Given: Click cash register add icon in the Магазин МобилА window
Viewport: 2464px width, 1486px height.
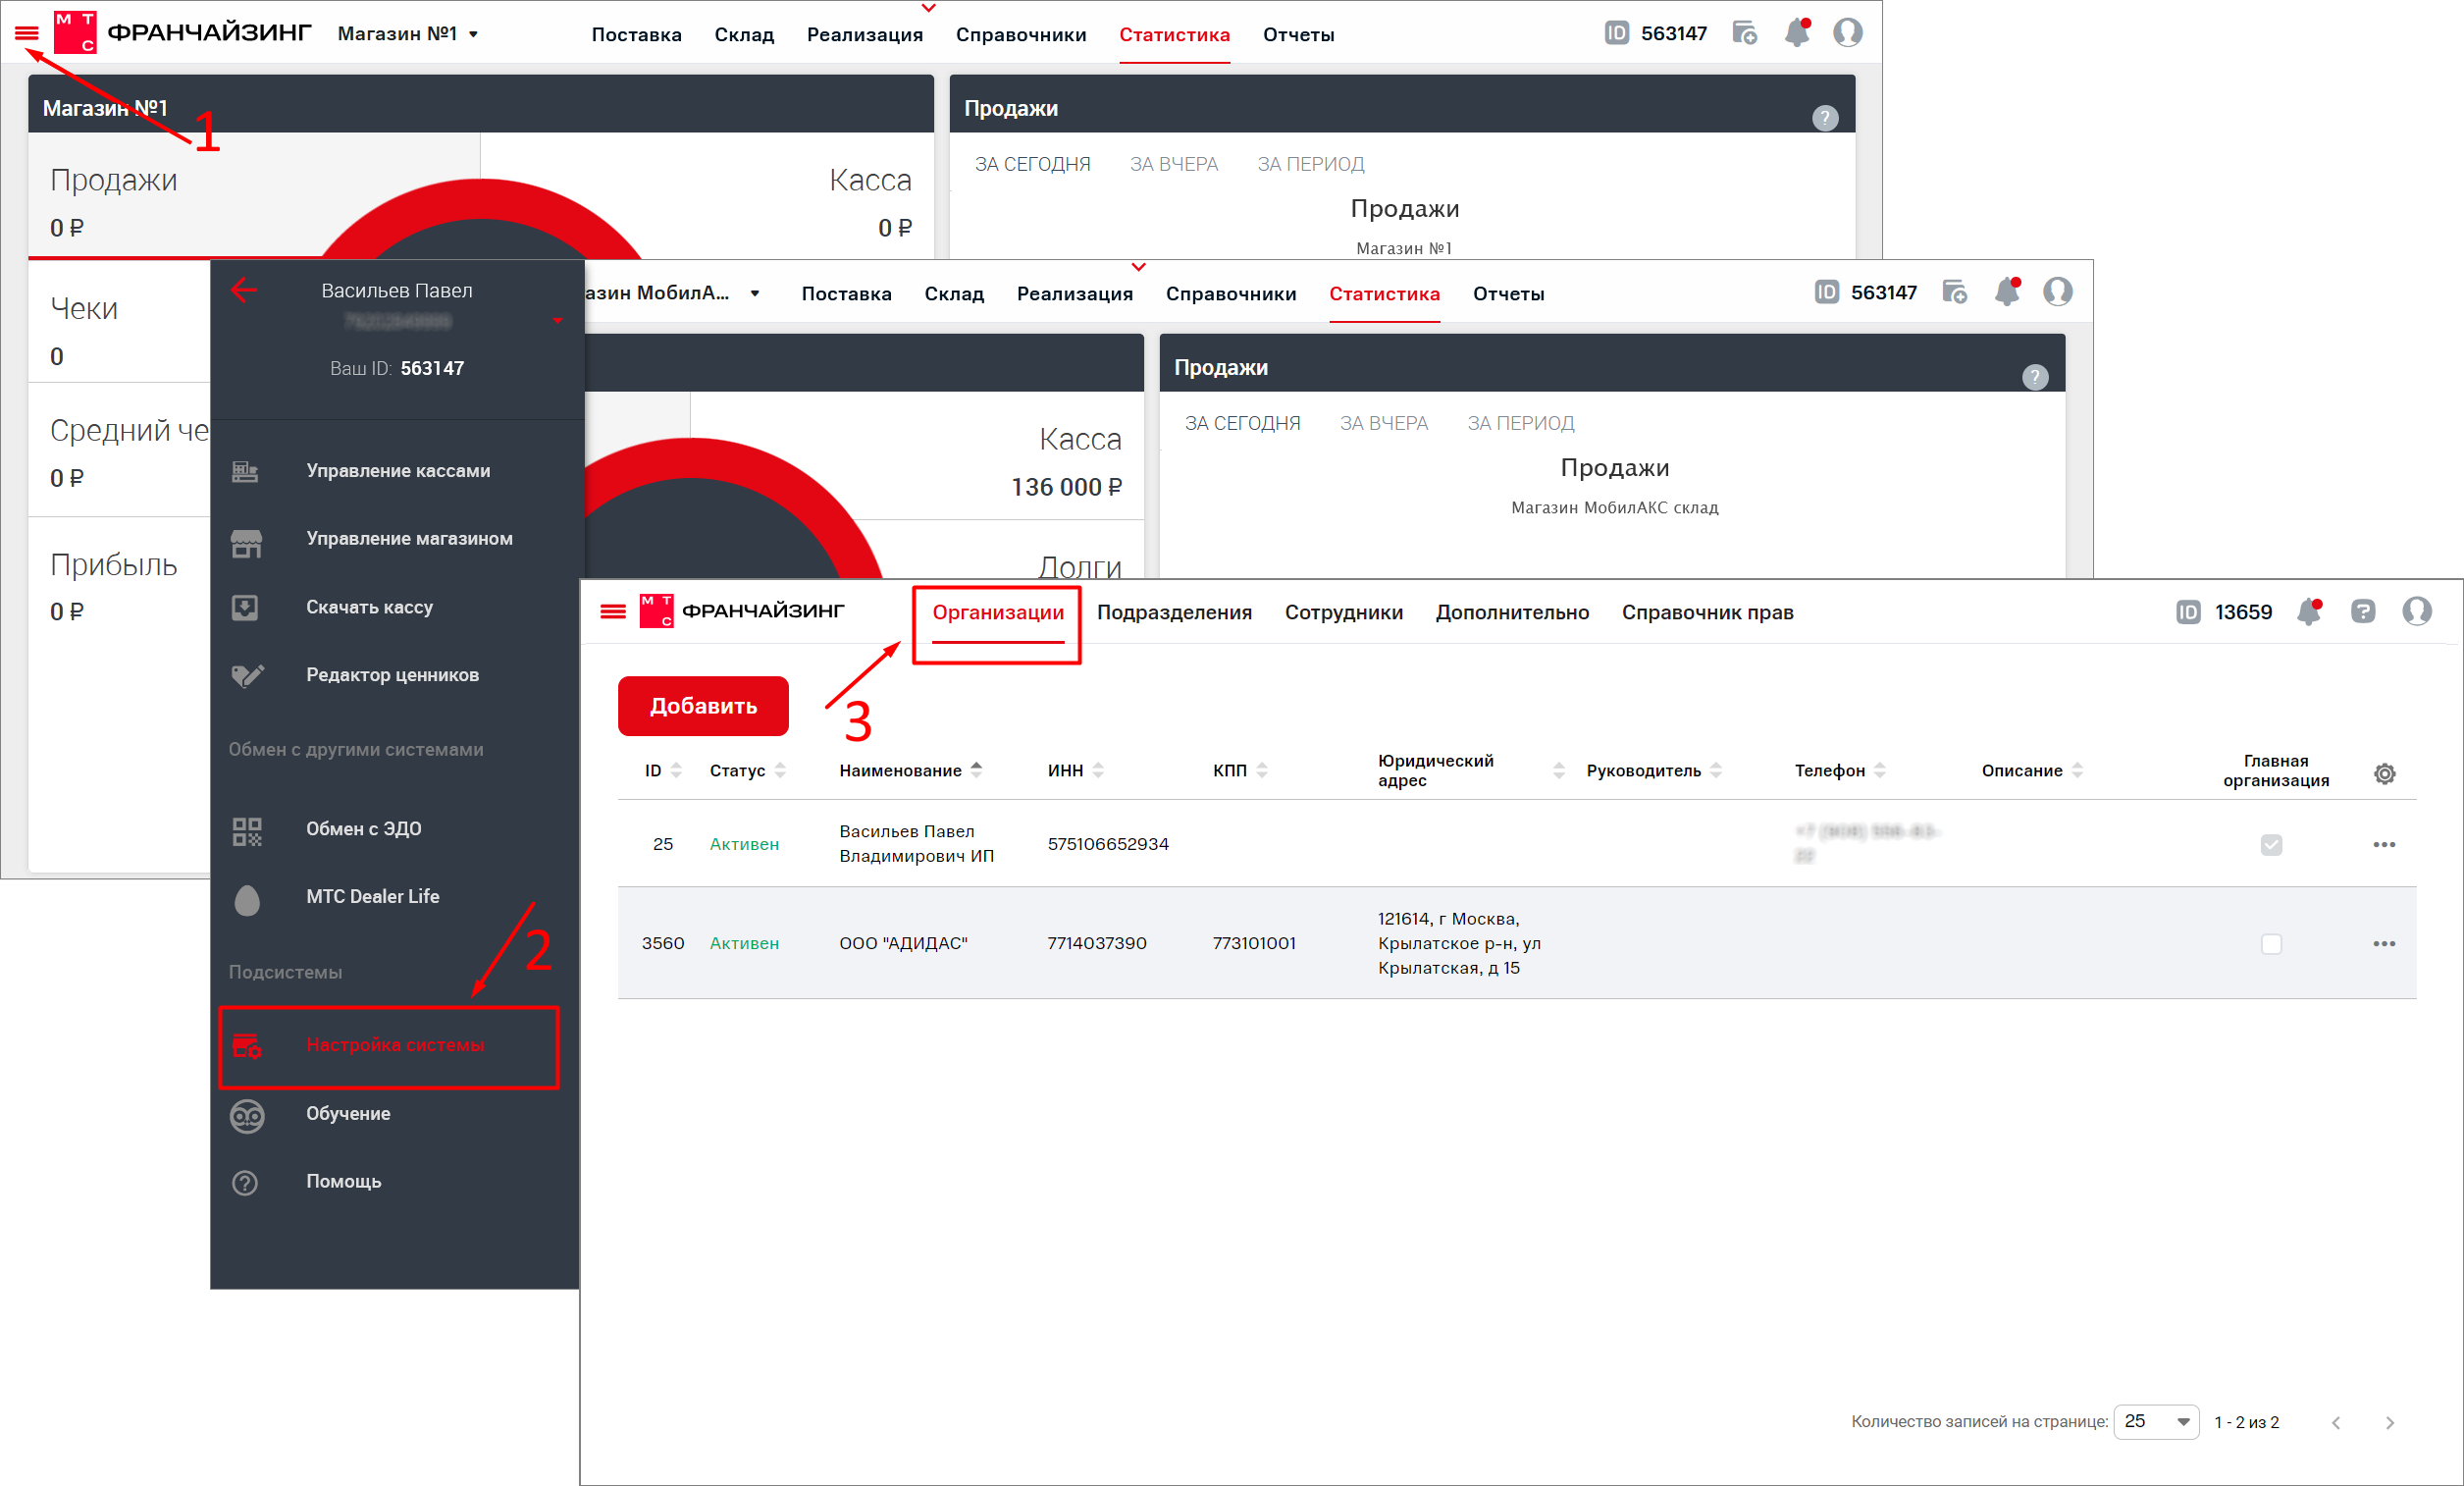Looking at the screenshot, I should point(1955,292).
